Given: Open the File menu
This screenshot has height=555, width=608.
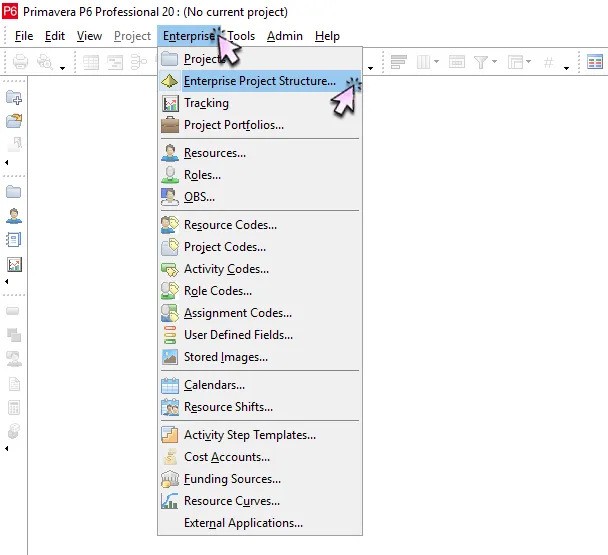Looking at the screenshot, I should (x=24, y=36).
